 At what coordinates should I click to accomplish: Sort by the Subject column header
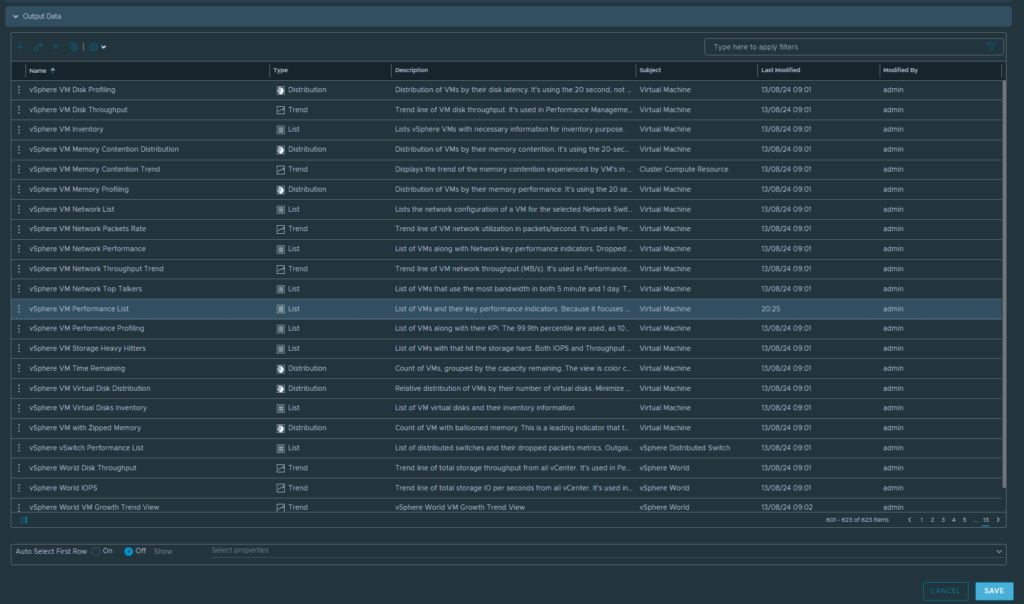pyautogui.click(x=650, y=71)
